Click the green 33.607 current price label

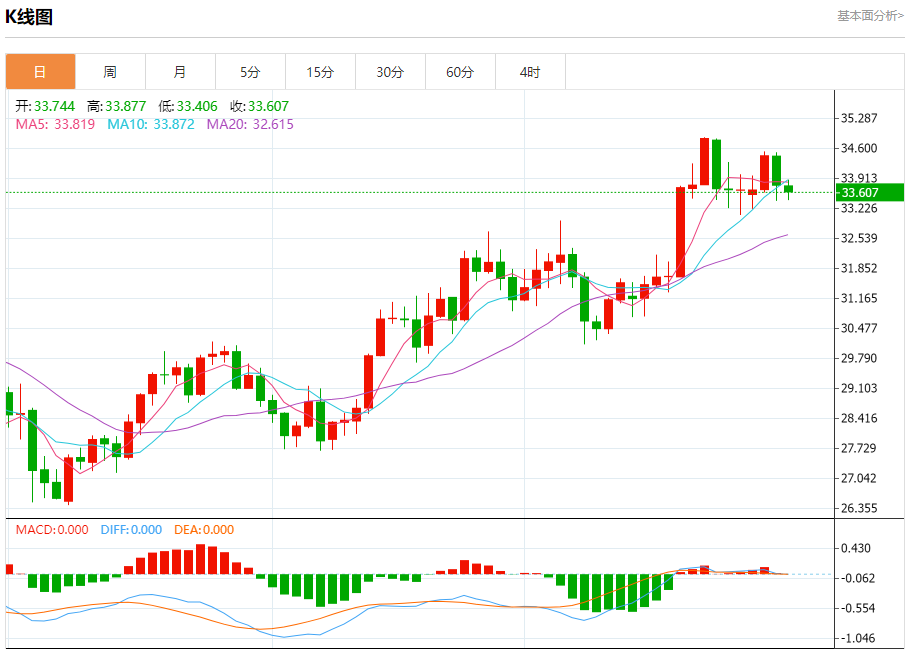pos(870,193)
